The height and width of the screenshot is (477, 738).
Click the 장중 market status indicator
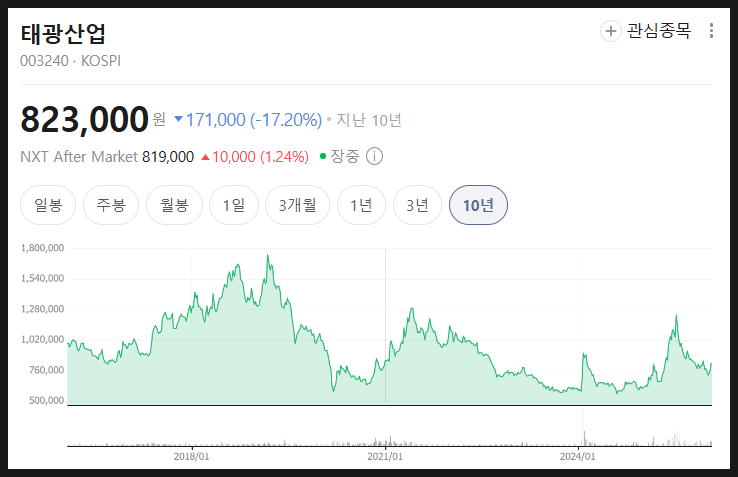tap(339, 156)
